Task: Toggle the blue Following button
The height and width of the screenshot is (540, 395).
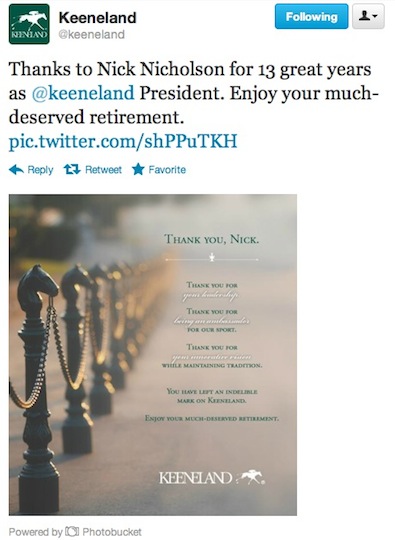Action: [311, 16]
